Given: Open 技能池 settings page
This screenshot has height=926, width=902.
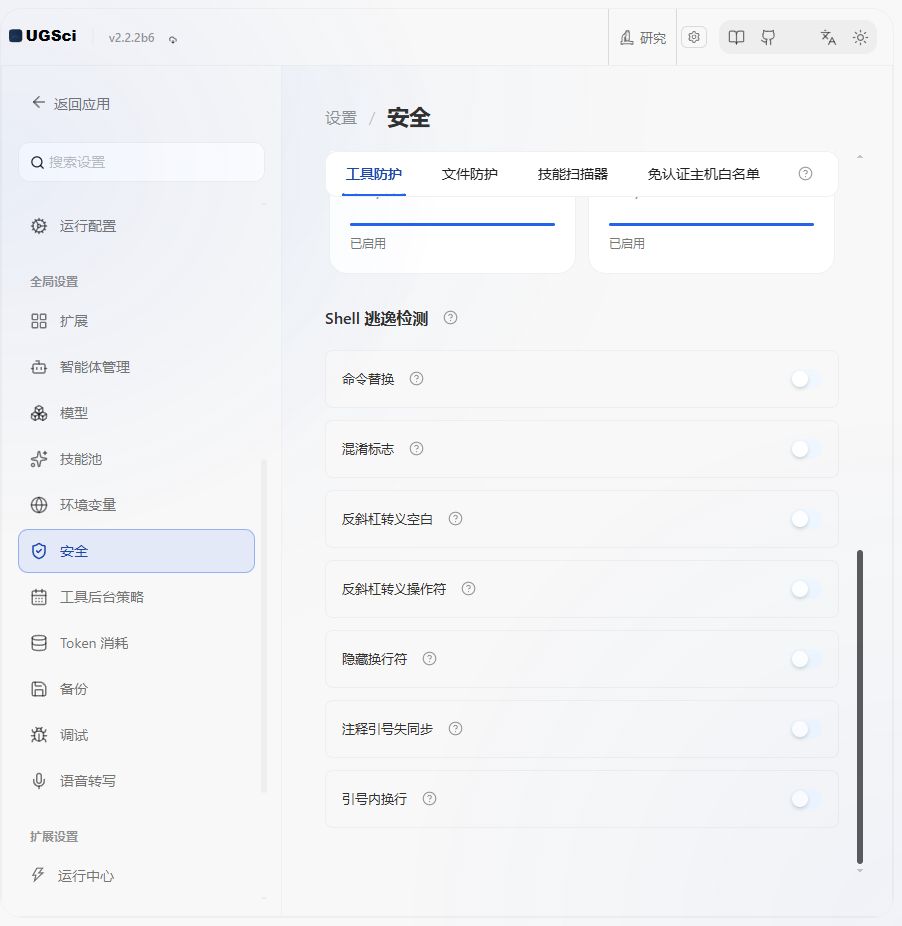Looking at the screenshot, I should pos(136,459).
